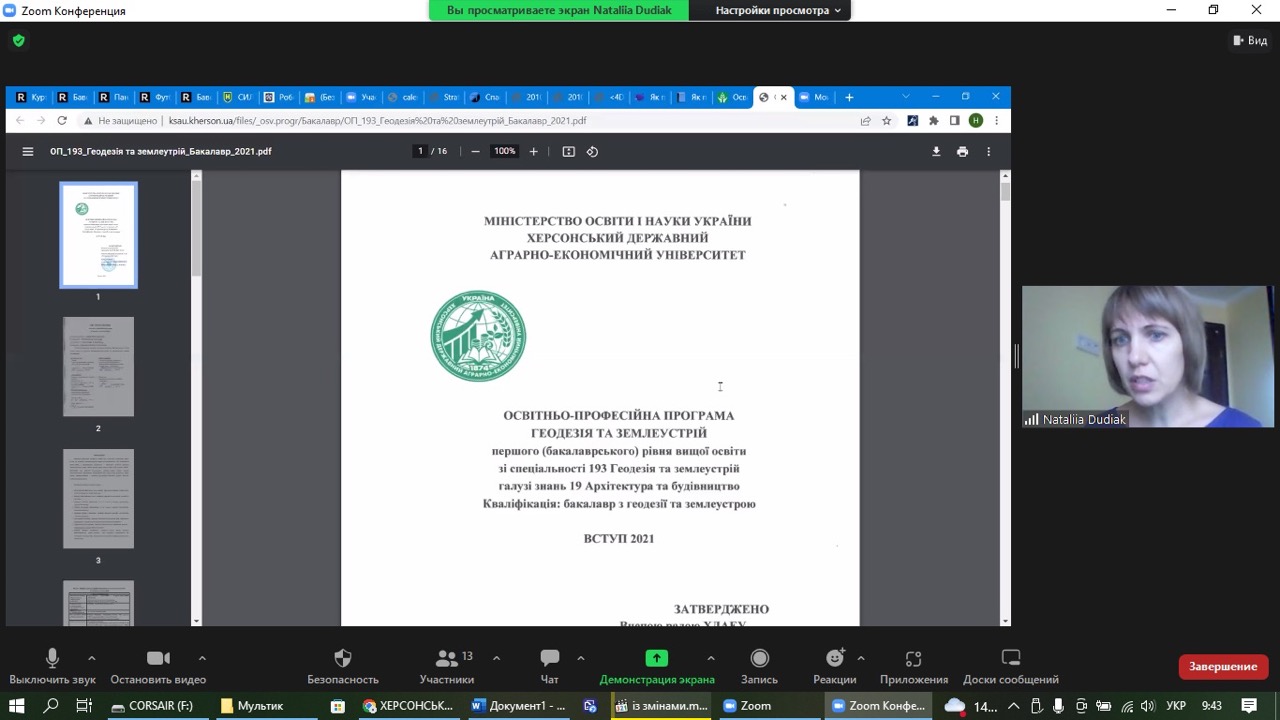Zoom out the PDF with minus
1280x720 pixels.
coord(475,151)
